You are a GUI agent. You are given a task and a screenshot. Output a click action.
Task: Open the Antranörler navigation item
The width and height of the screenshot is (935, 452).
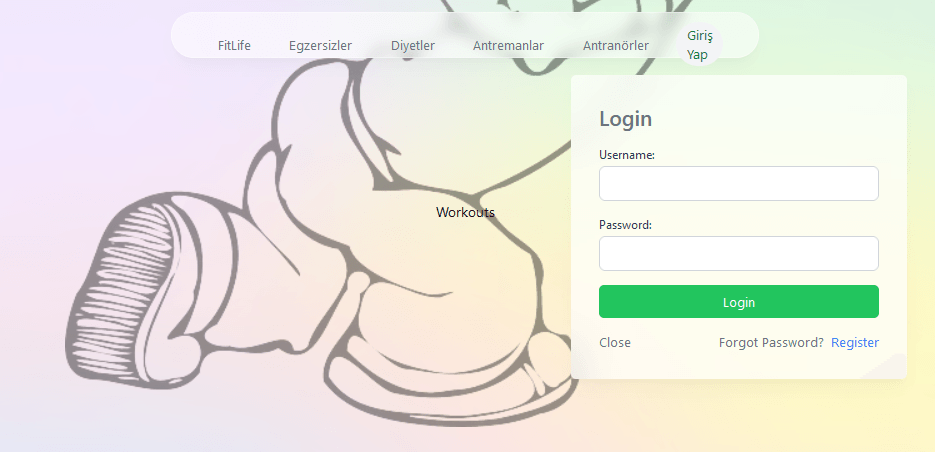pyautogui.click(x=616, y=46)
